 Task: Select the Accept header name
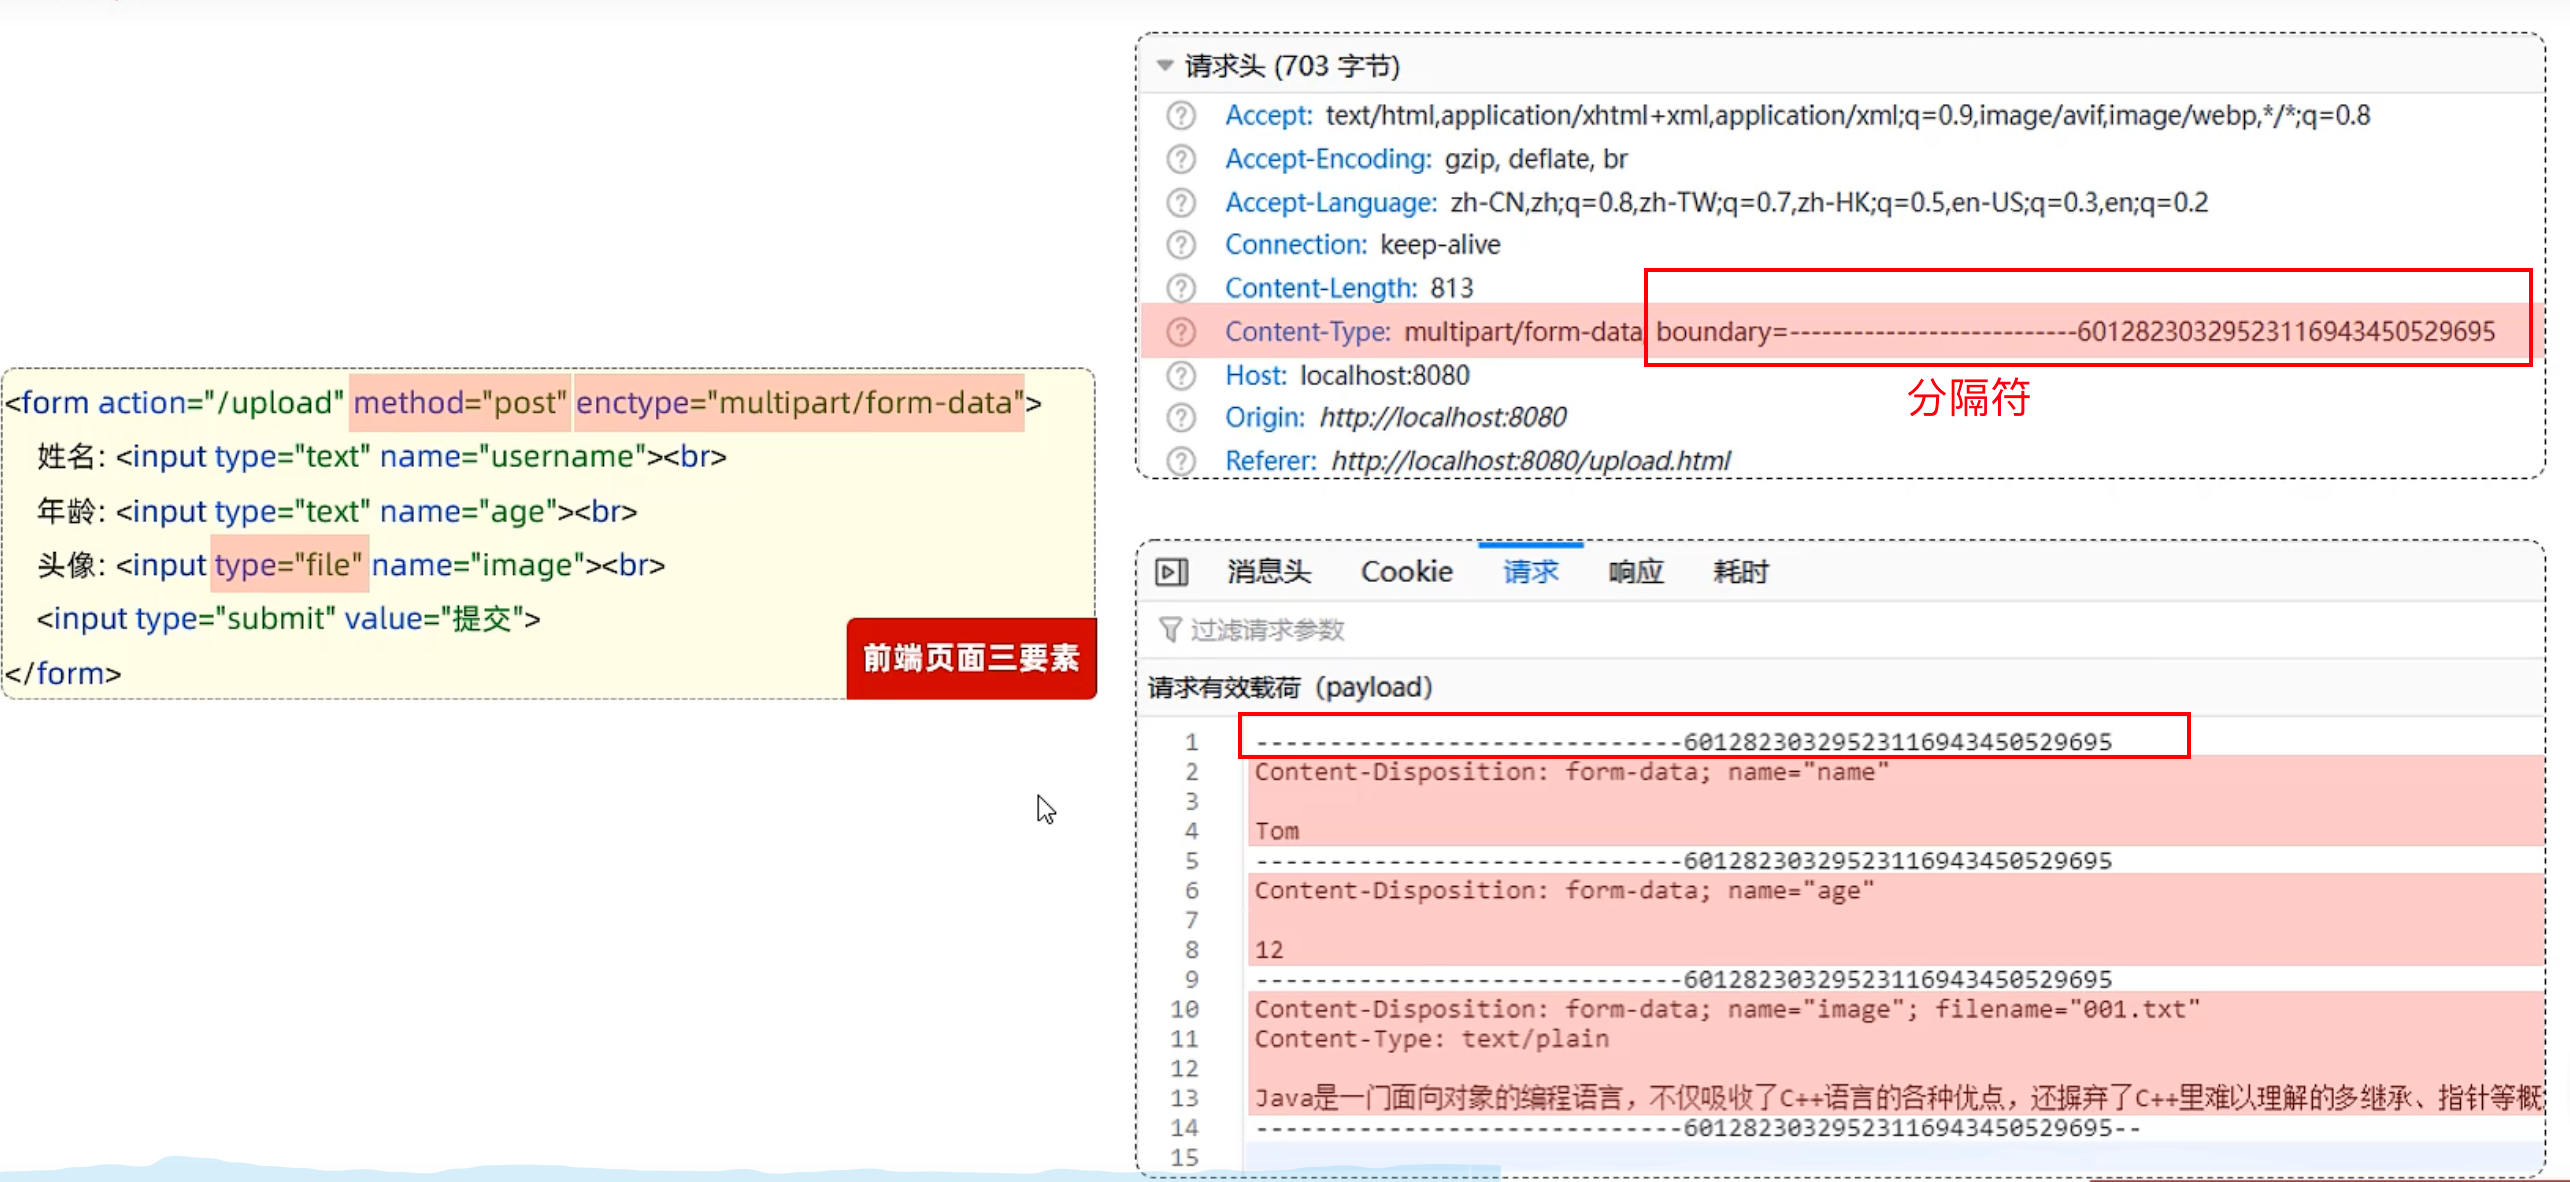coord(1268,116)
